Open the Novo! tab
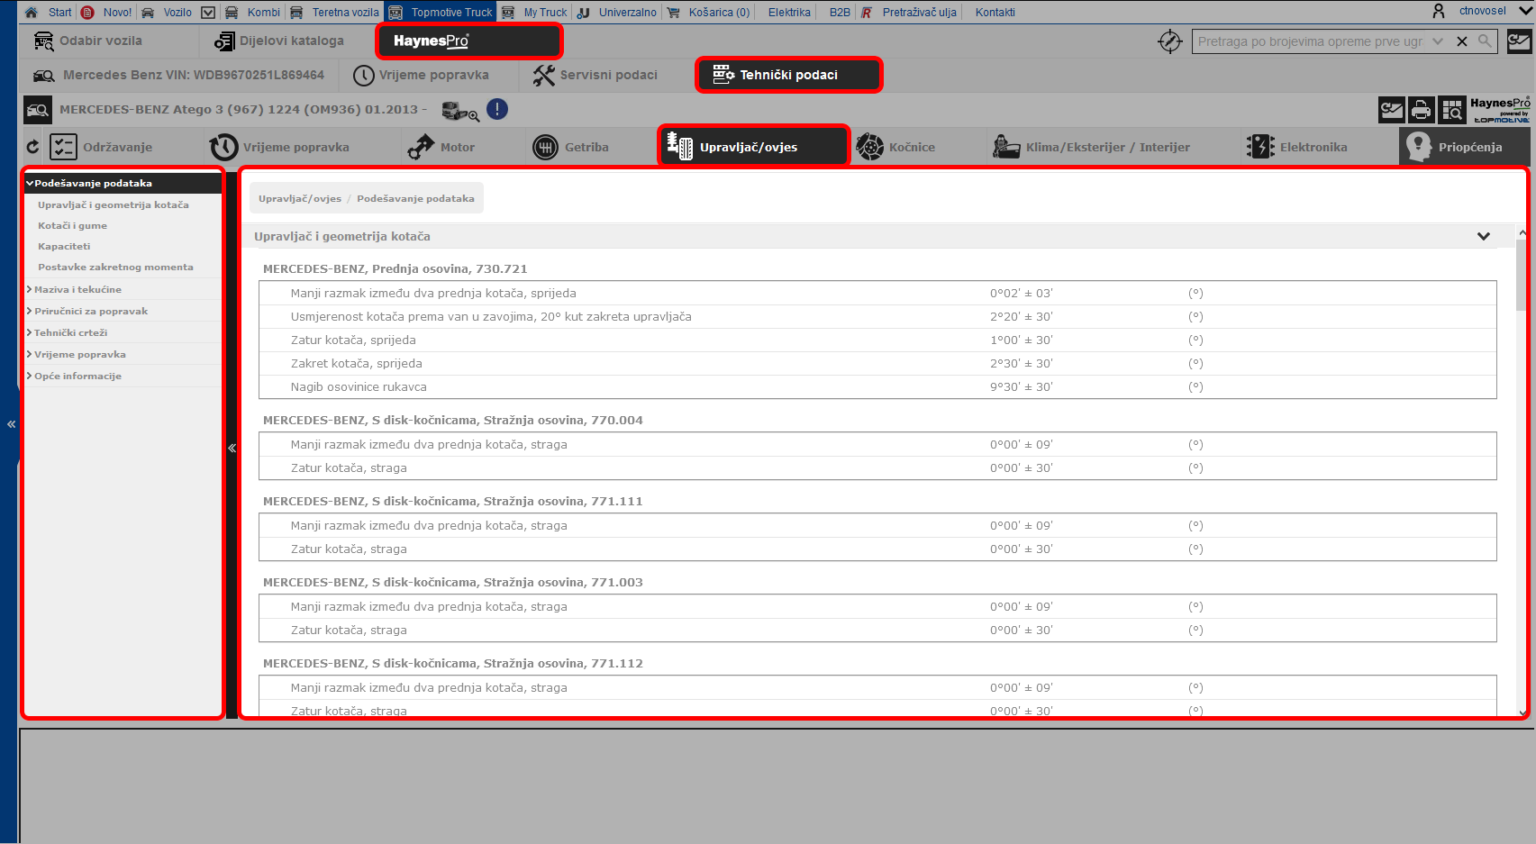The width and height of the screenshot is (1536, 844). (107, 12)
